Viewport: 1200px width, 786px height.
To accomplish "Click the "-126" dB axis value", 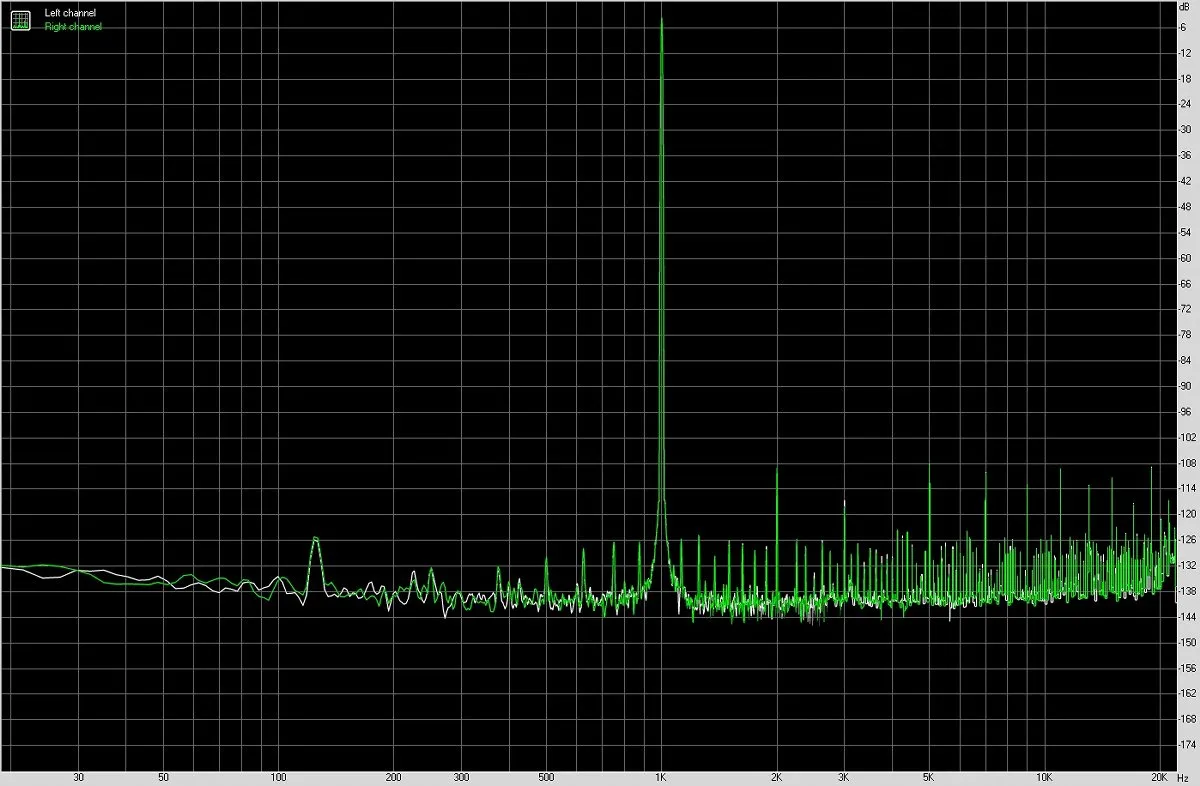I will click(x=1187, y=540).
